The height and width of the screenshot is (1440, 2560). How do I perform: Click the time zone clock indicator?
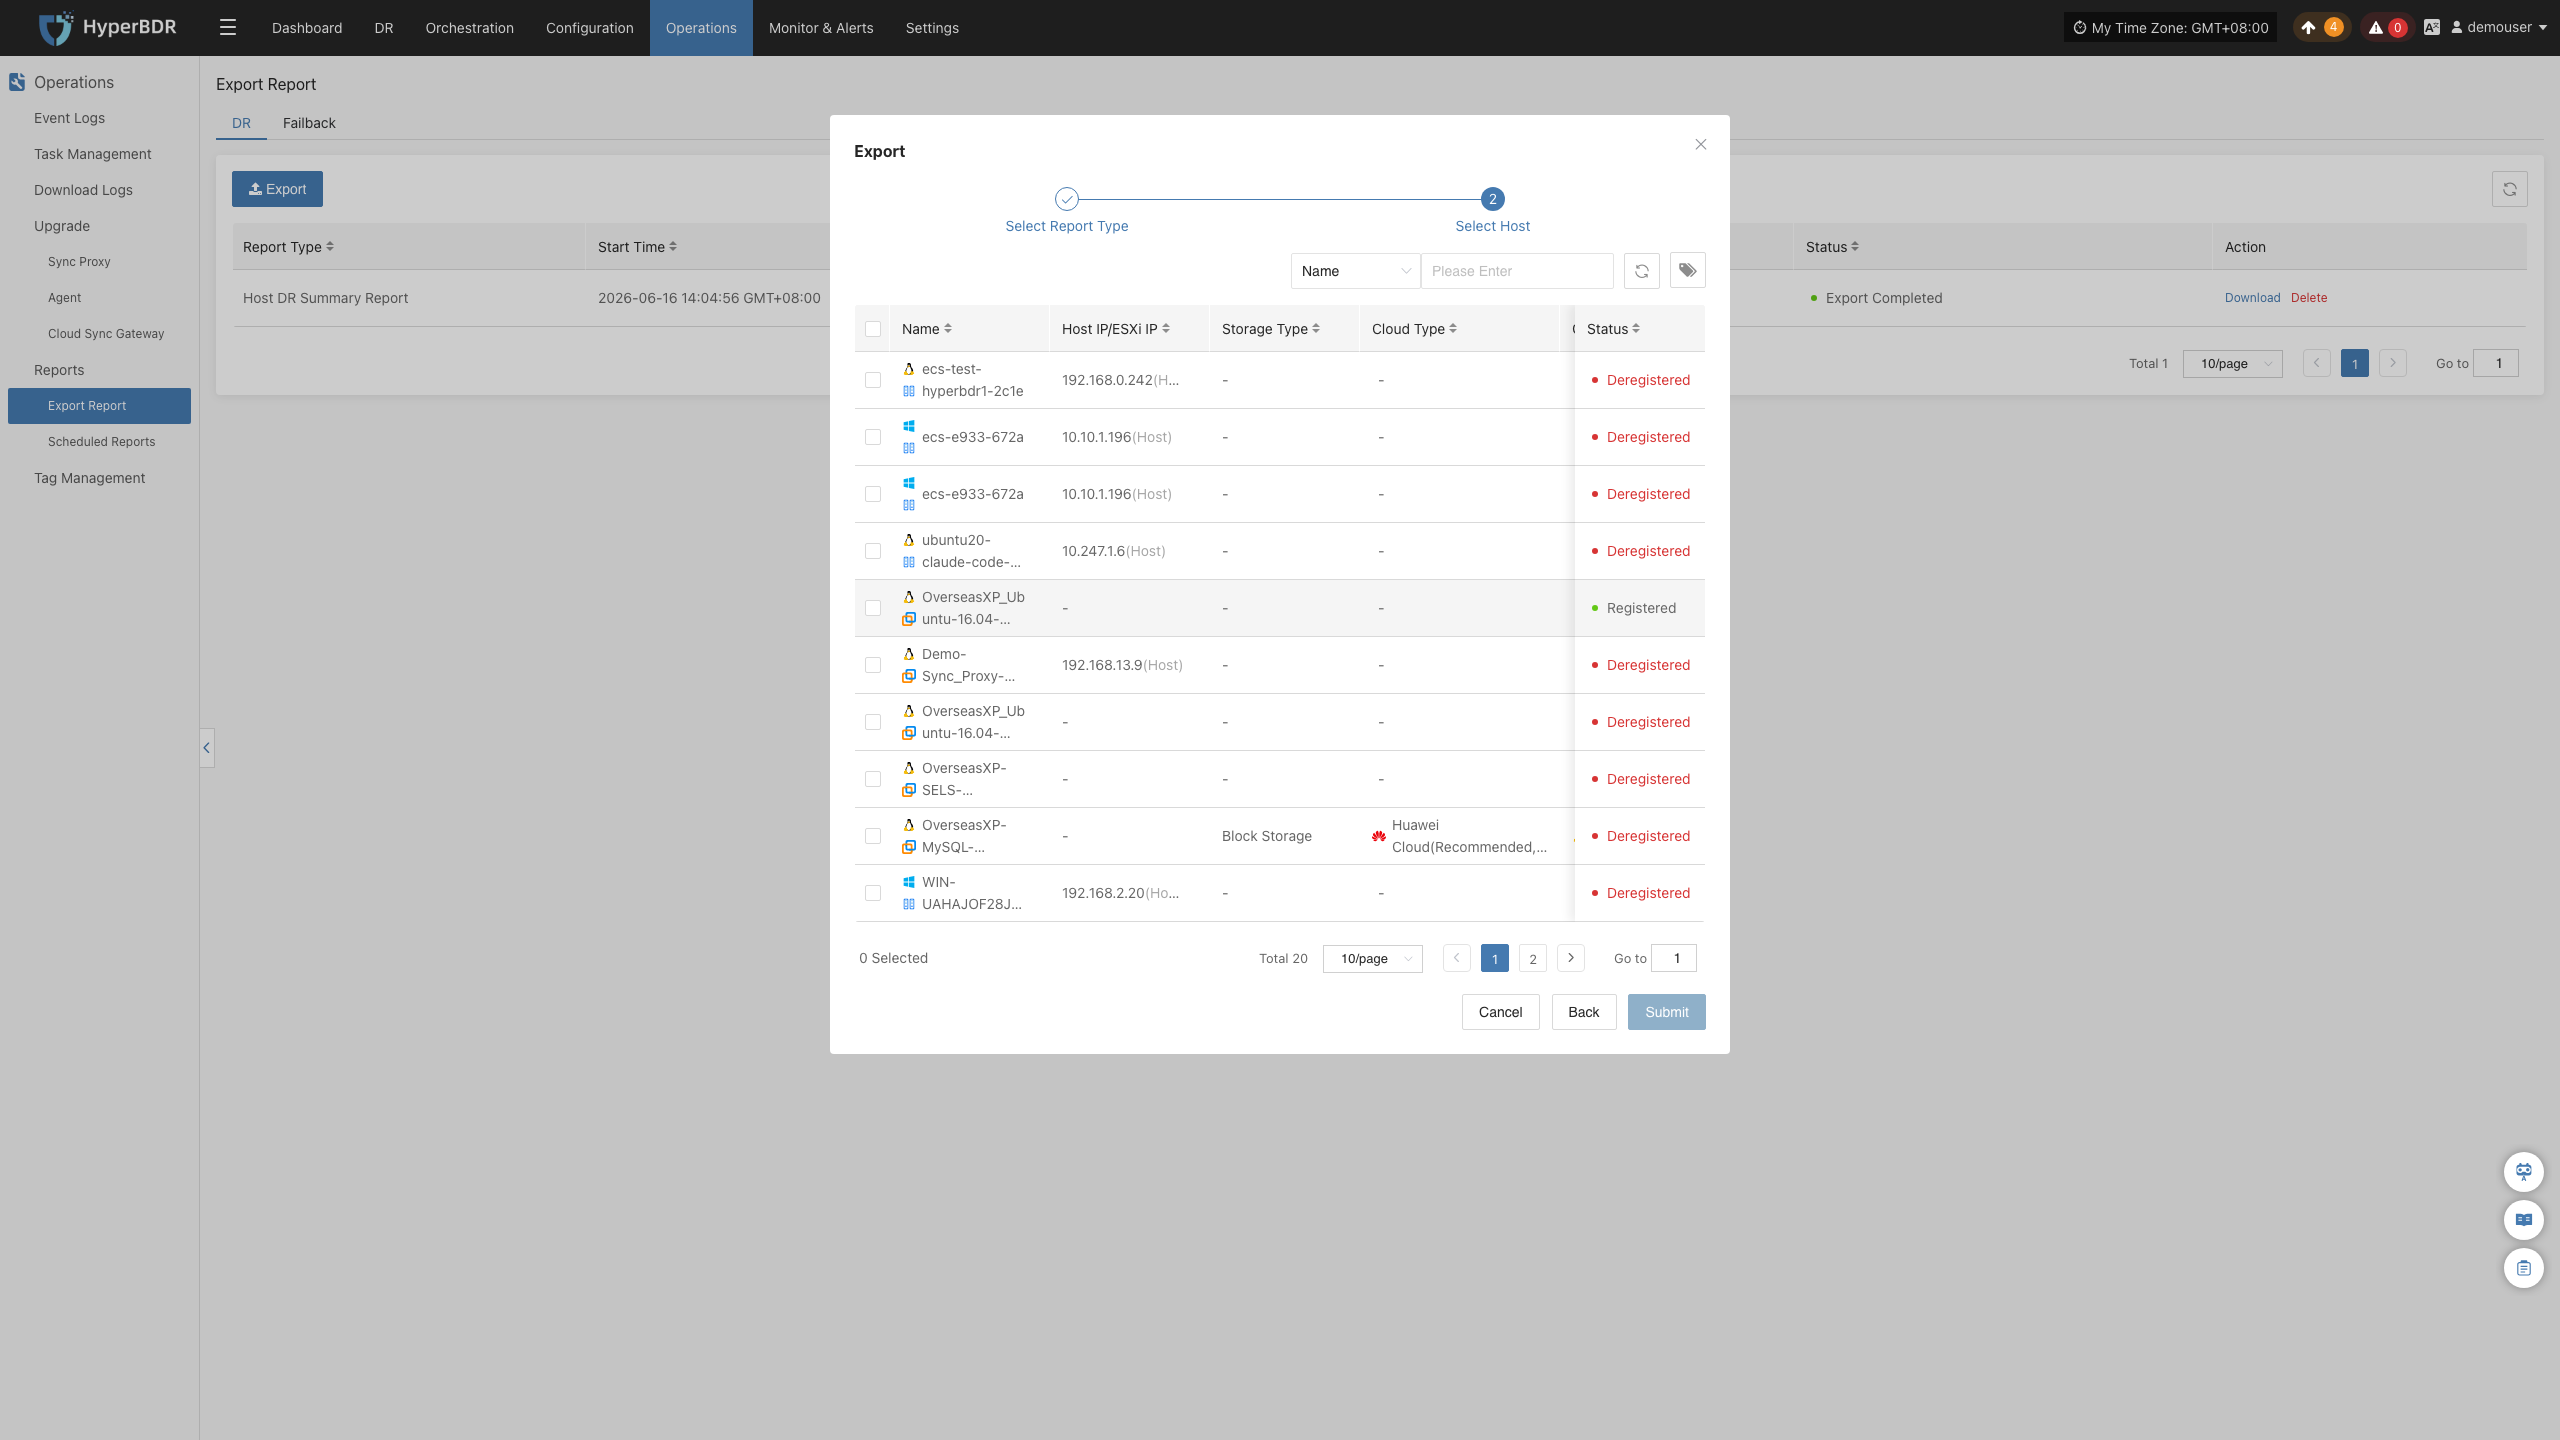pyautogui.click(x=2170, y=28)
